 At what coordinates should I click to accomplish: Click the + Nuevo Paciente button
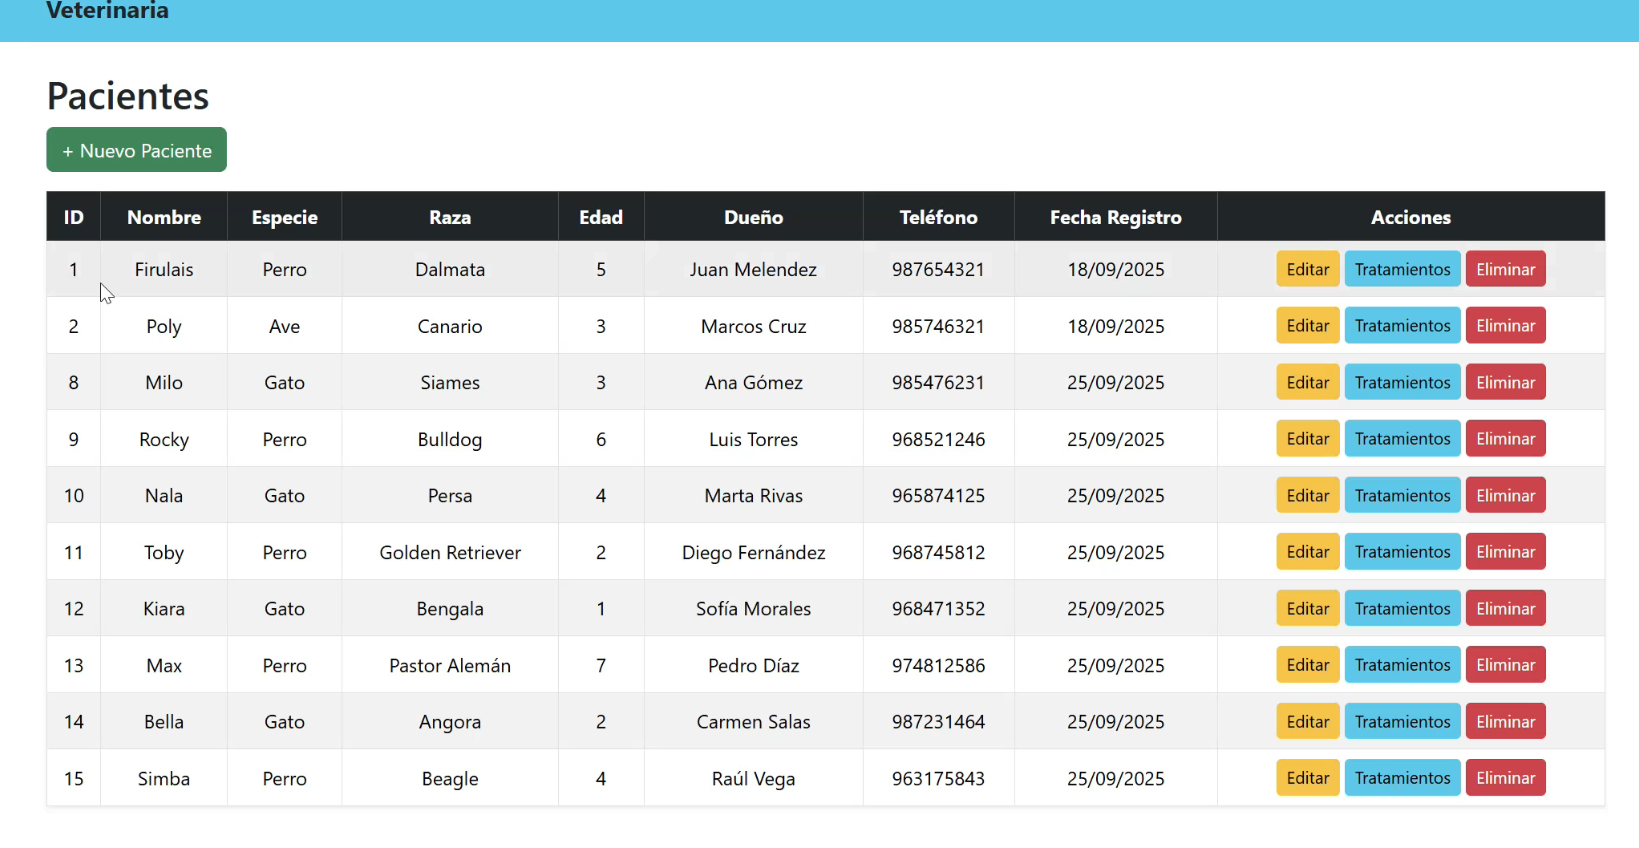(136, 150)
